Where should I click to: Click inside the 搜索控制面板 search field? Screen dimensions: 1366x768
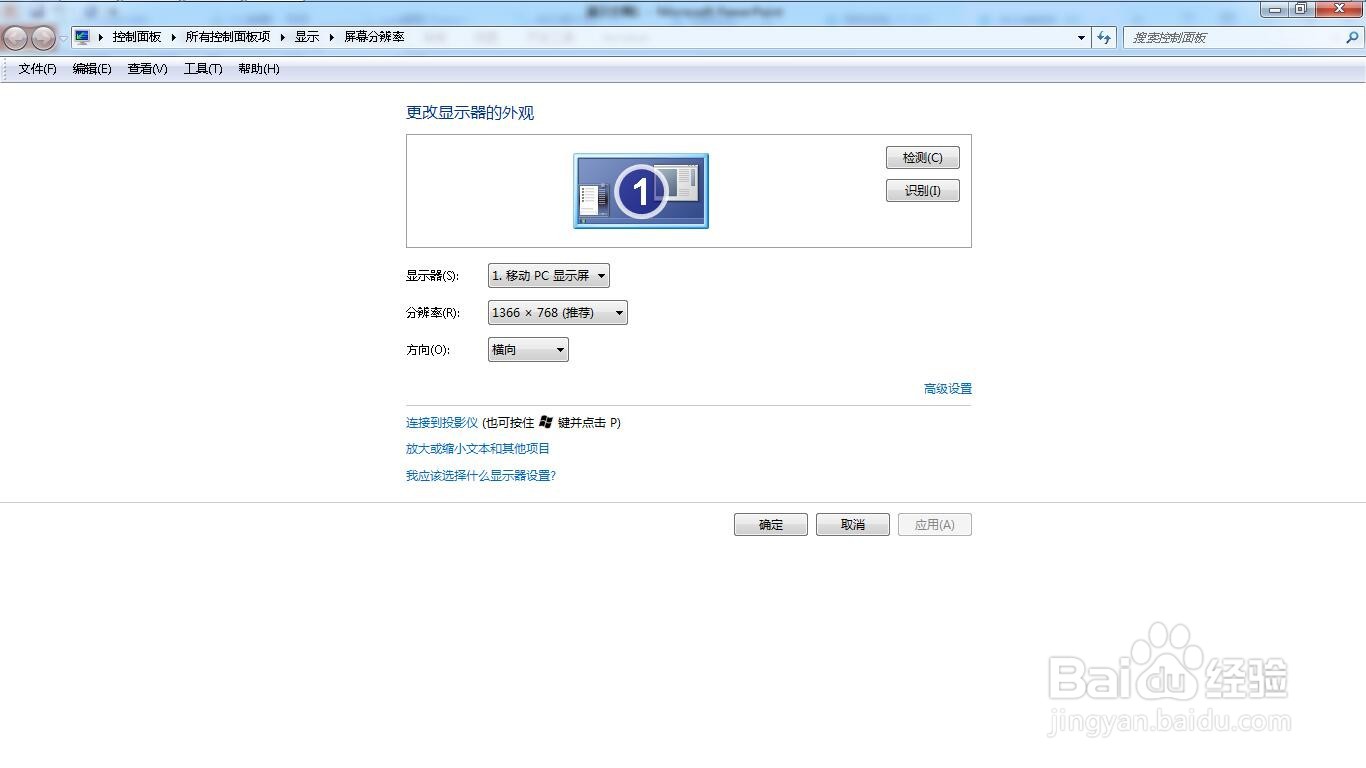(x=1235, y=37)
